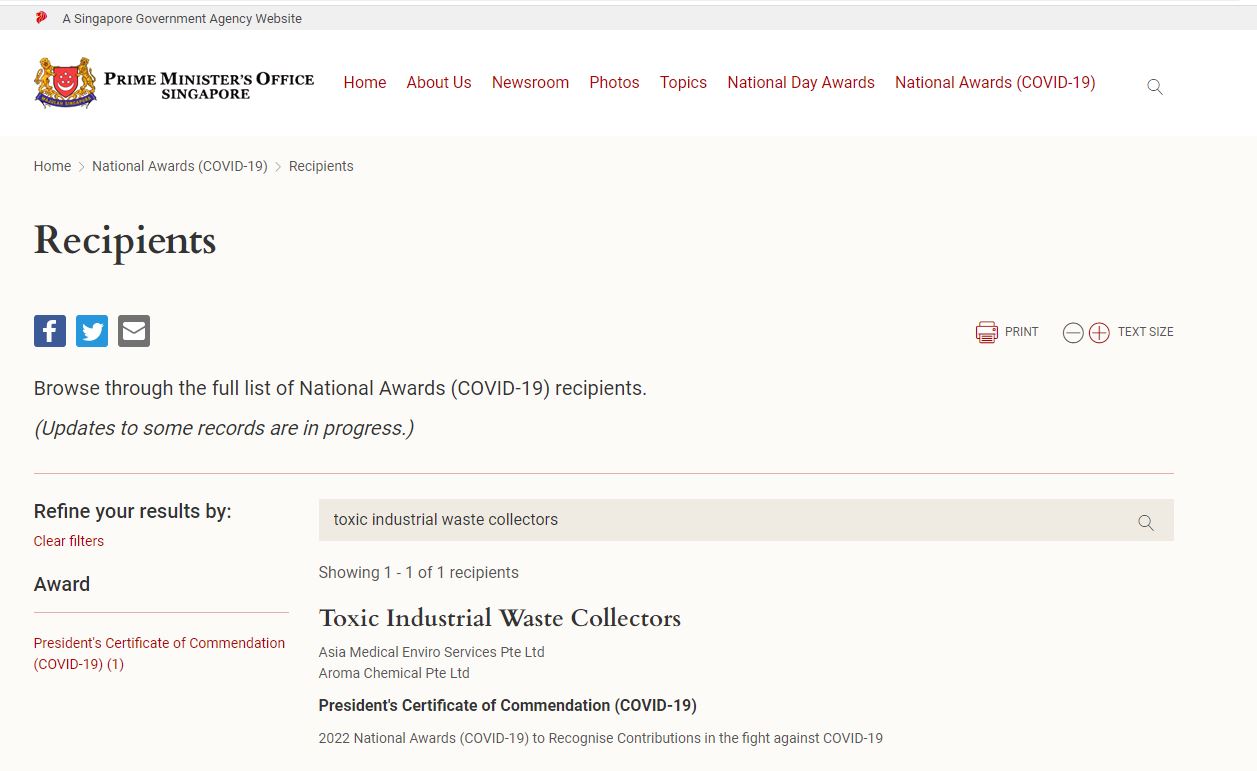Viewport: 1257px width, 771px height.
Task: Open the About Us menu
Action: [439, 83]
